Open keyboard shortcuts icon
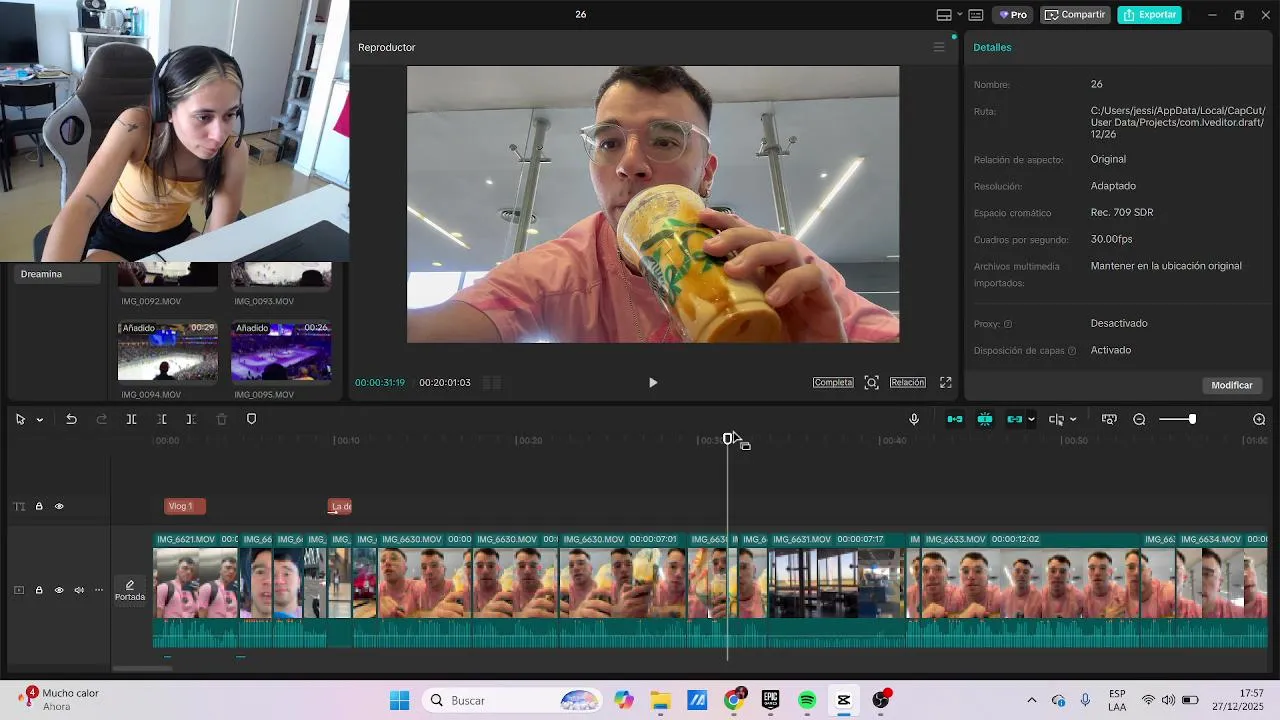The width and height of the screenshot is (1280, 720). point(976,15)
